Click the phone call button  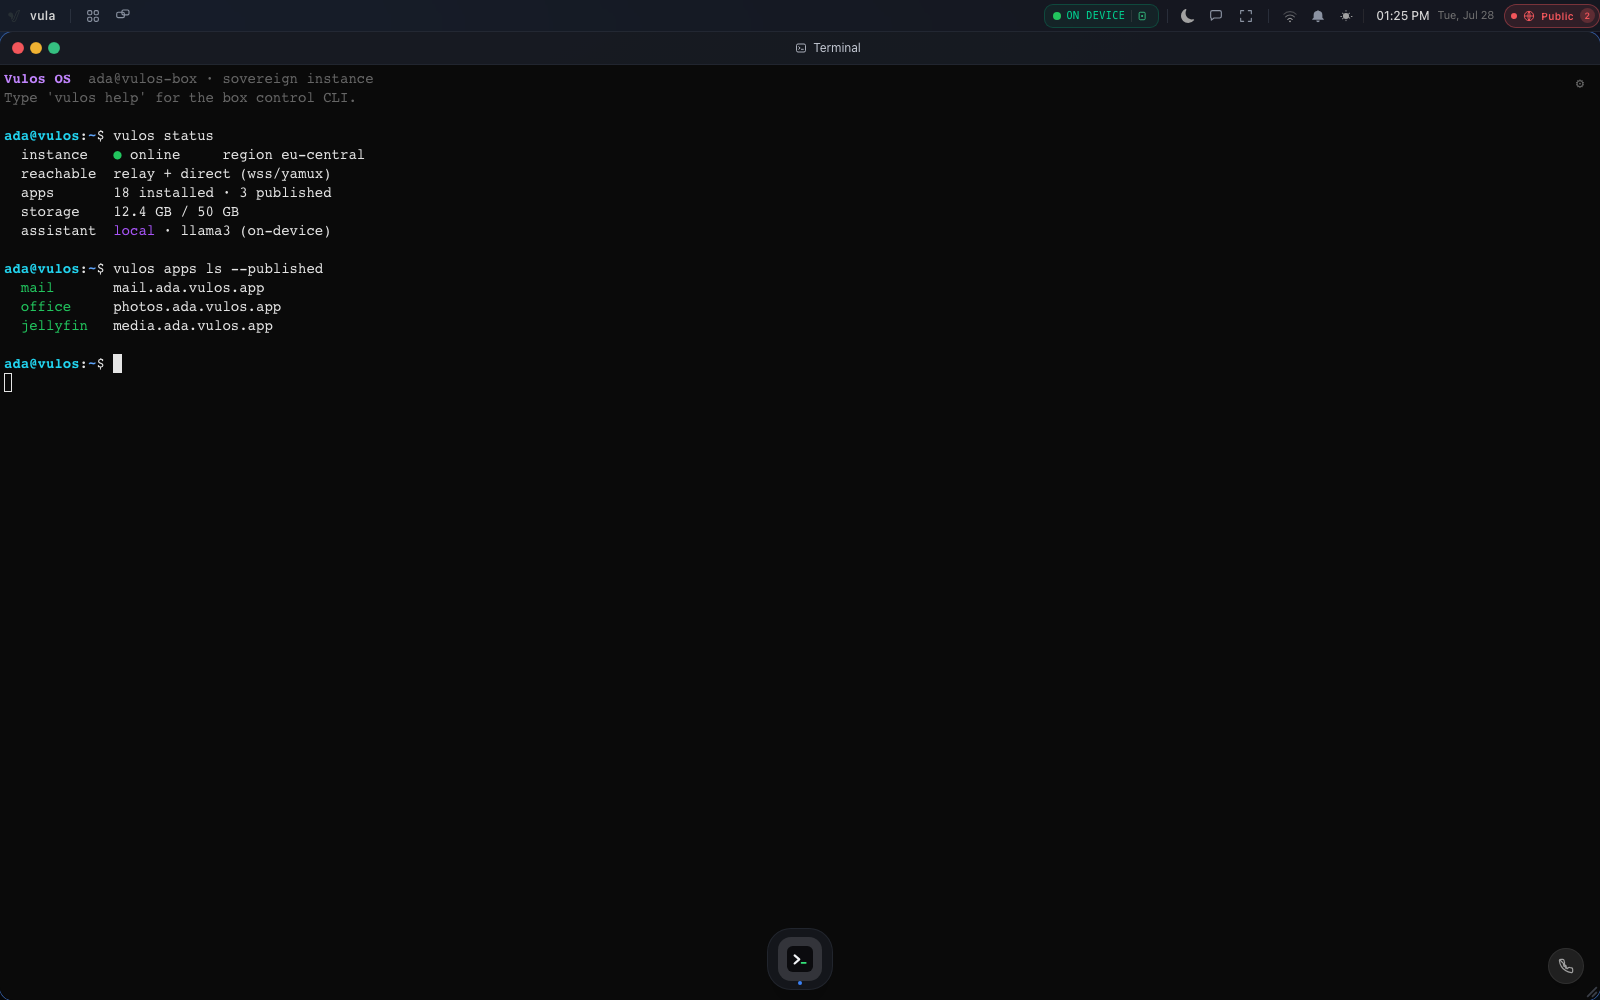(1566, 966)
